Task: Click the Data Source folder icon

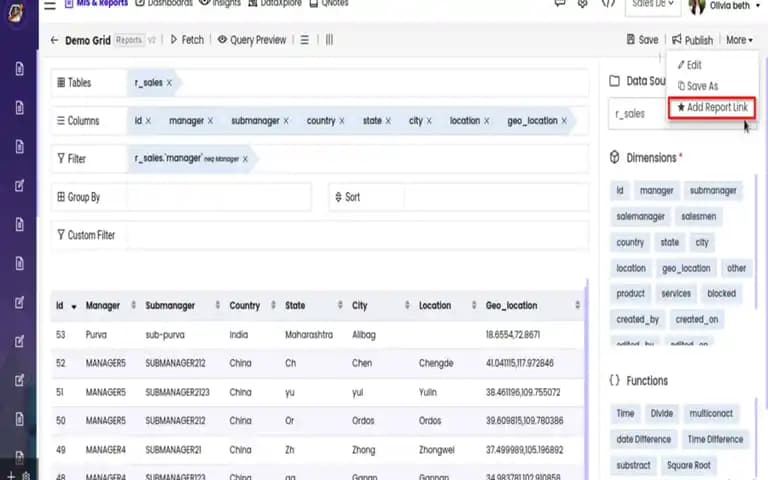Action: pyautogui.click(x=614, y=81)
